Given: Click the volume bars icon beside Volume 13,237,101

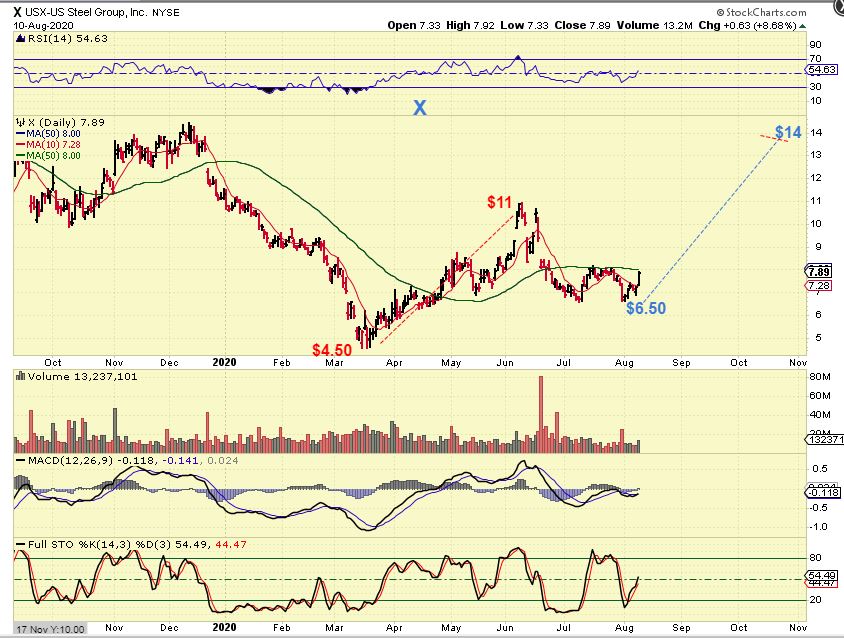Looking at the screenshot, I should [x=20, y=376].
